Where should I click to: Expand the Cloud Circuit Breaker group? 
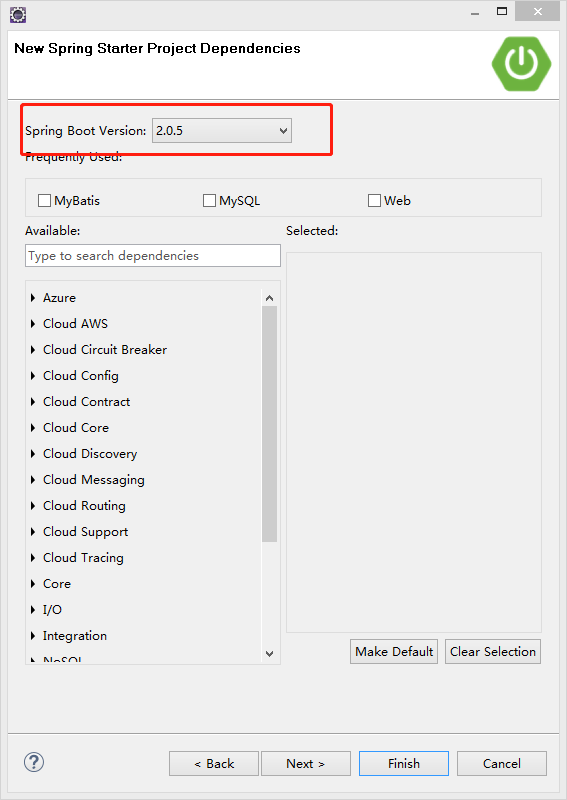pos(33,349)
